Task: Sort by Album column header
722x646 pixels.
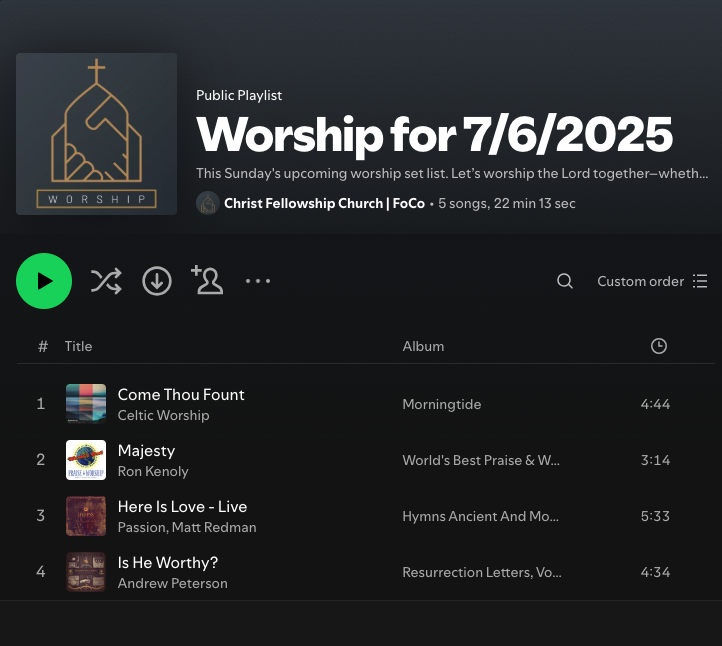Action: click(x=423, y=346)
